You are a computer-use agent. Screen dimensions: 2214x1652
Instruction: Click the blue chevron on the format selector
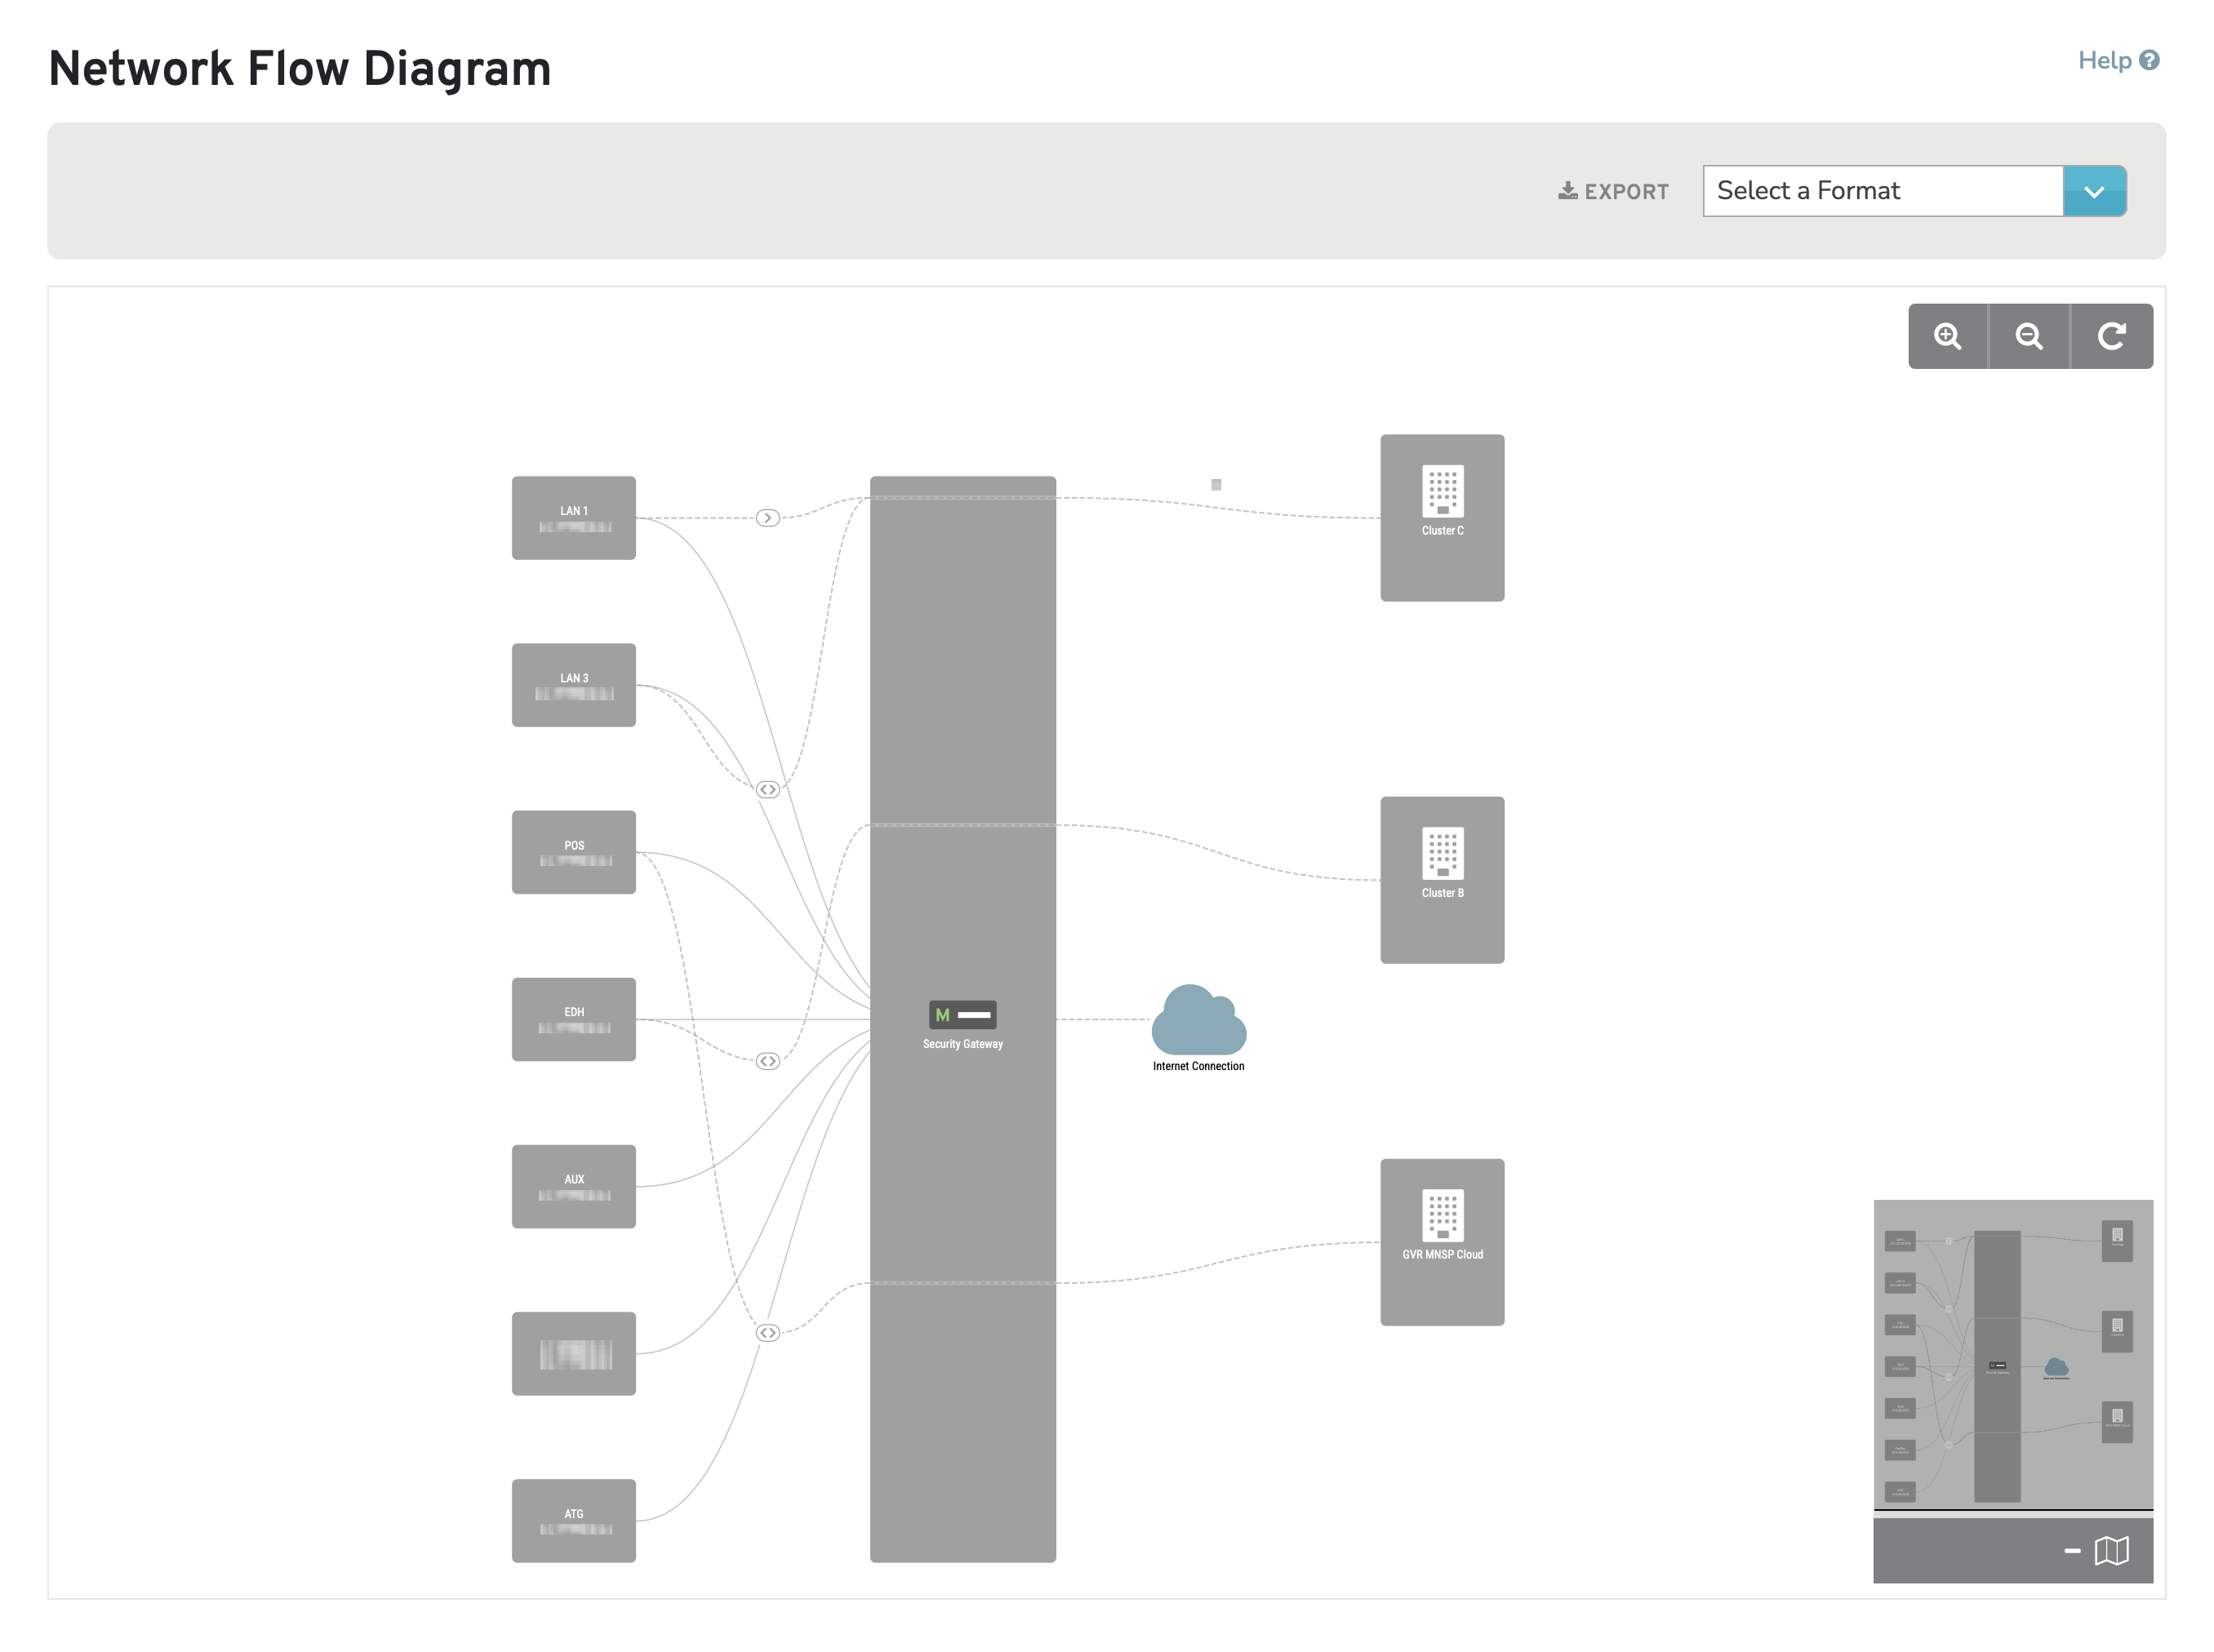(2095, 190)
